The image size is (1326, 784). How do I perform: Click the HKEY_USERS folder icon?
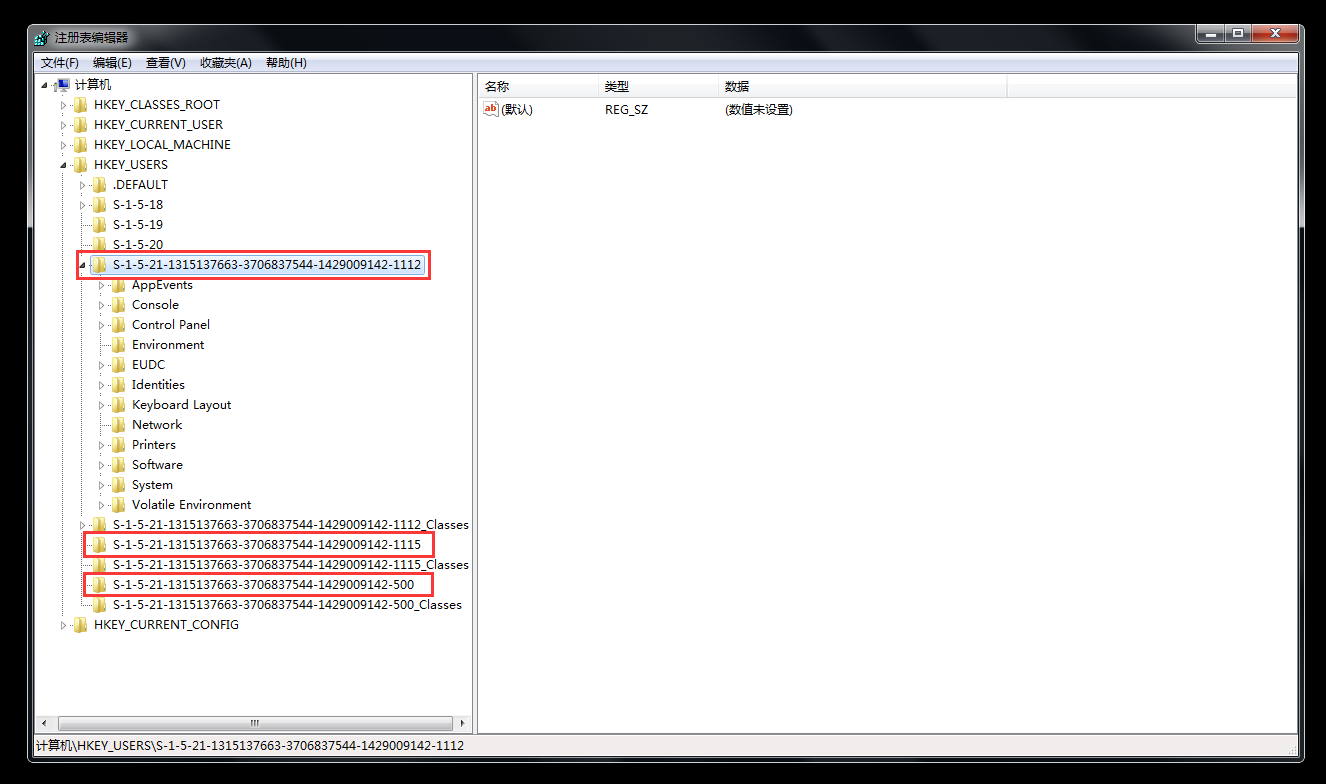coord(80,165)
